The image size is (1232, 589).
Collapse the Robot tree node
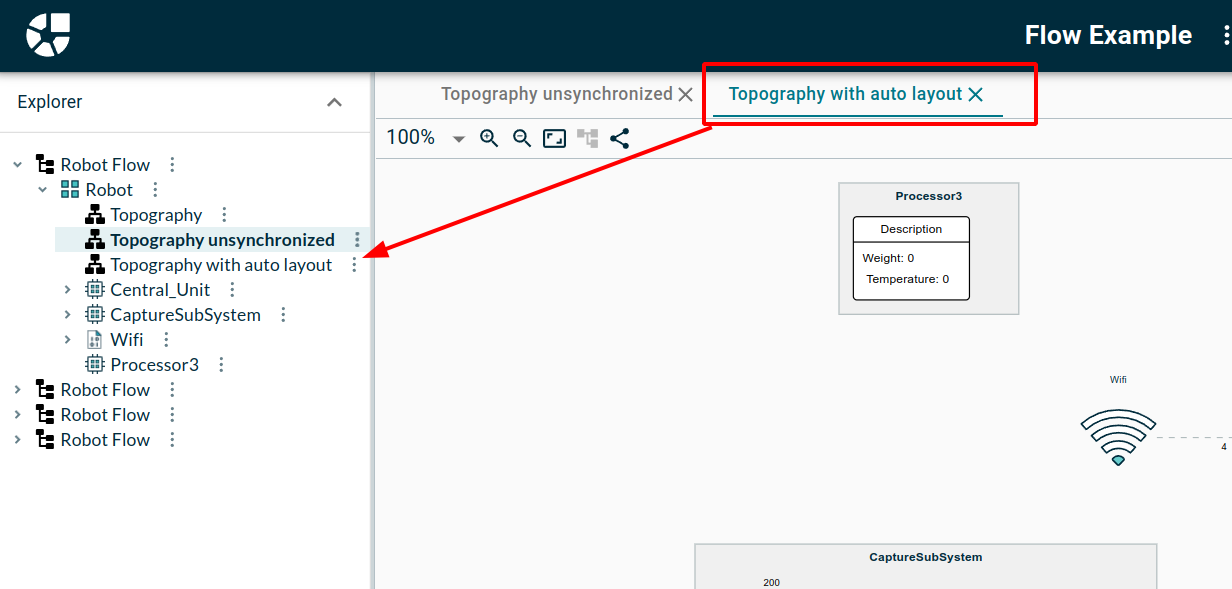tap(42, 190)
